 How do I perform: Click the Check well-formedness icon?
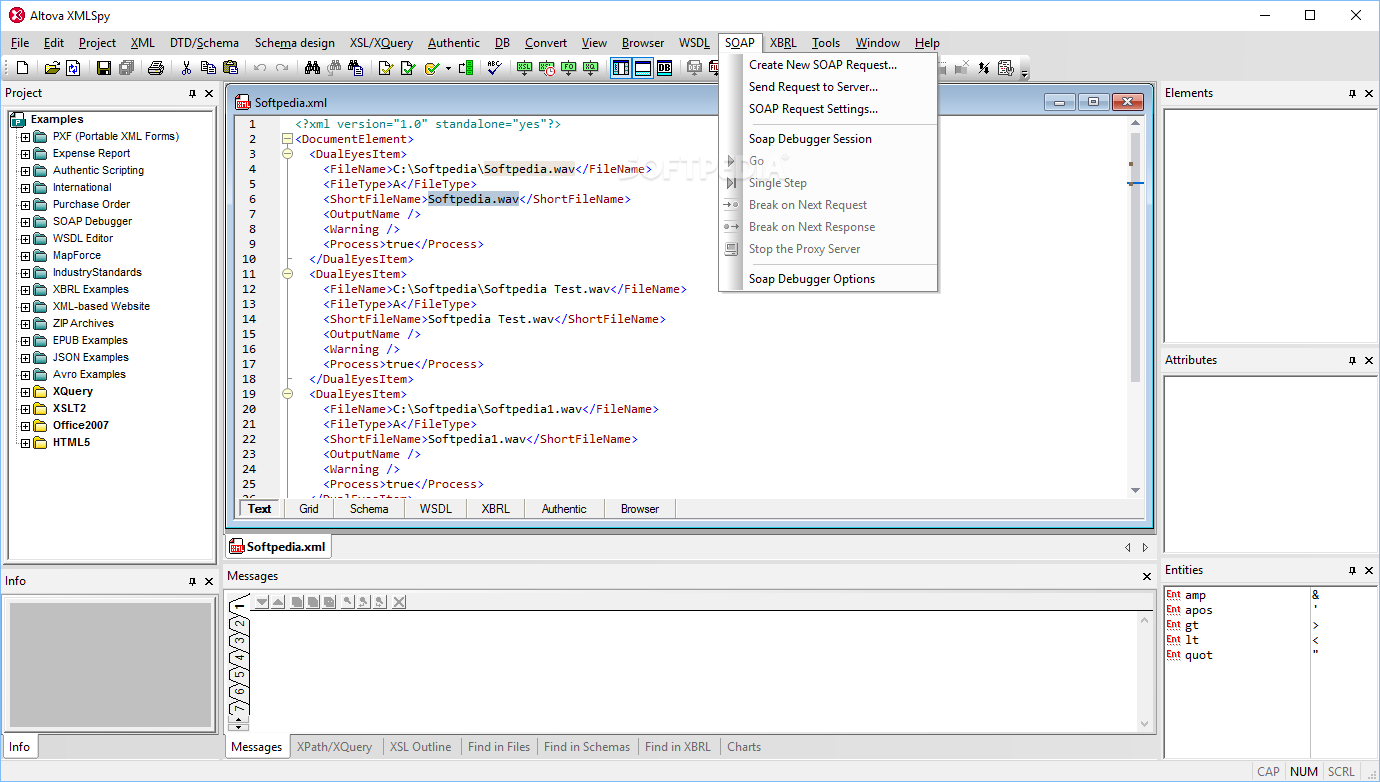385,68
